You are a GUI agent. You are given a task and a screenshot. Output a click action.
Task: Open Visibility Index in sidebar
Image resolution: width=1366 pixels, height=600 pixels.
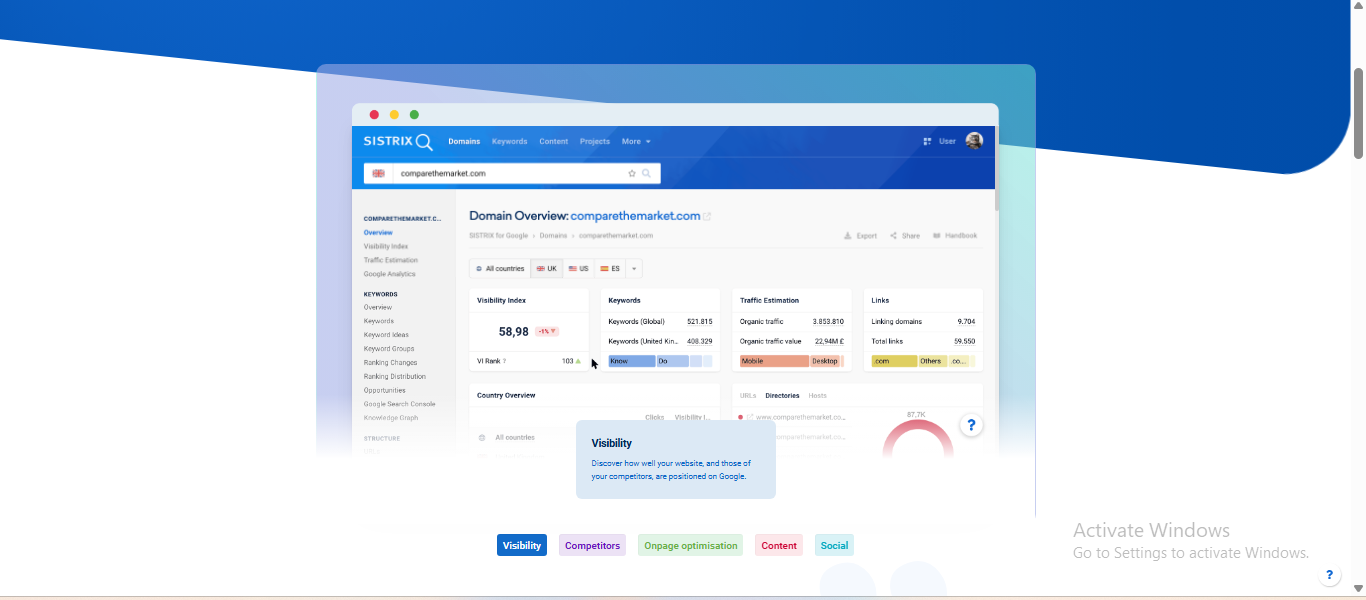tap(386, 246)
